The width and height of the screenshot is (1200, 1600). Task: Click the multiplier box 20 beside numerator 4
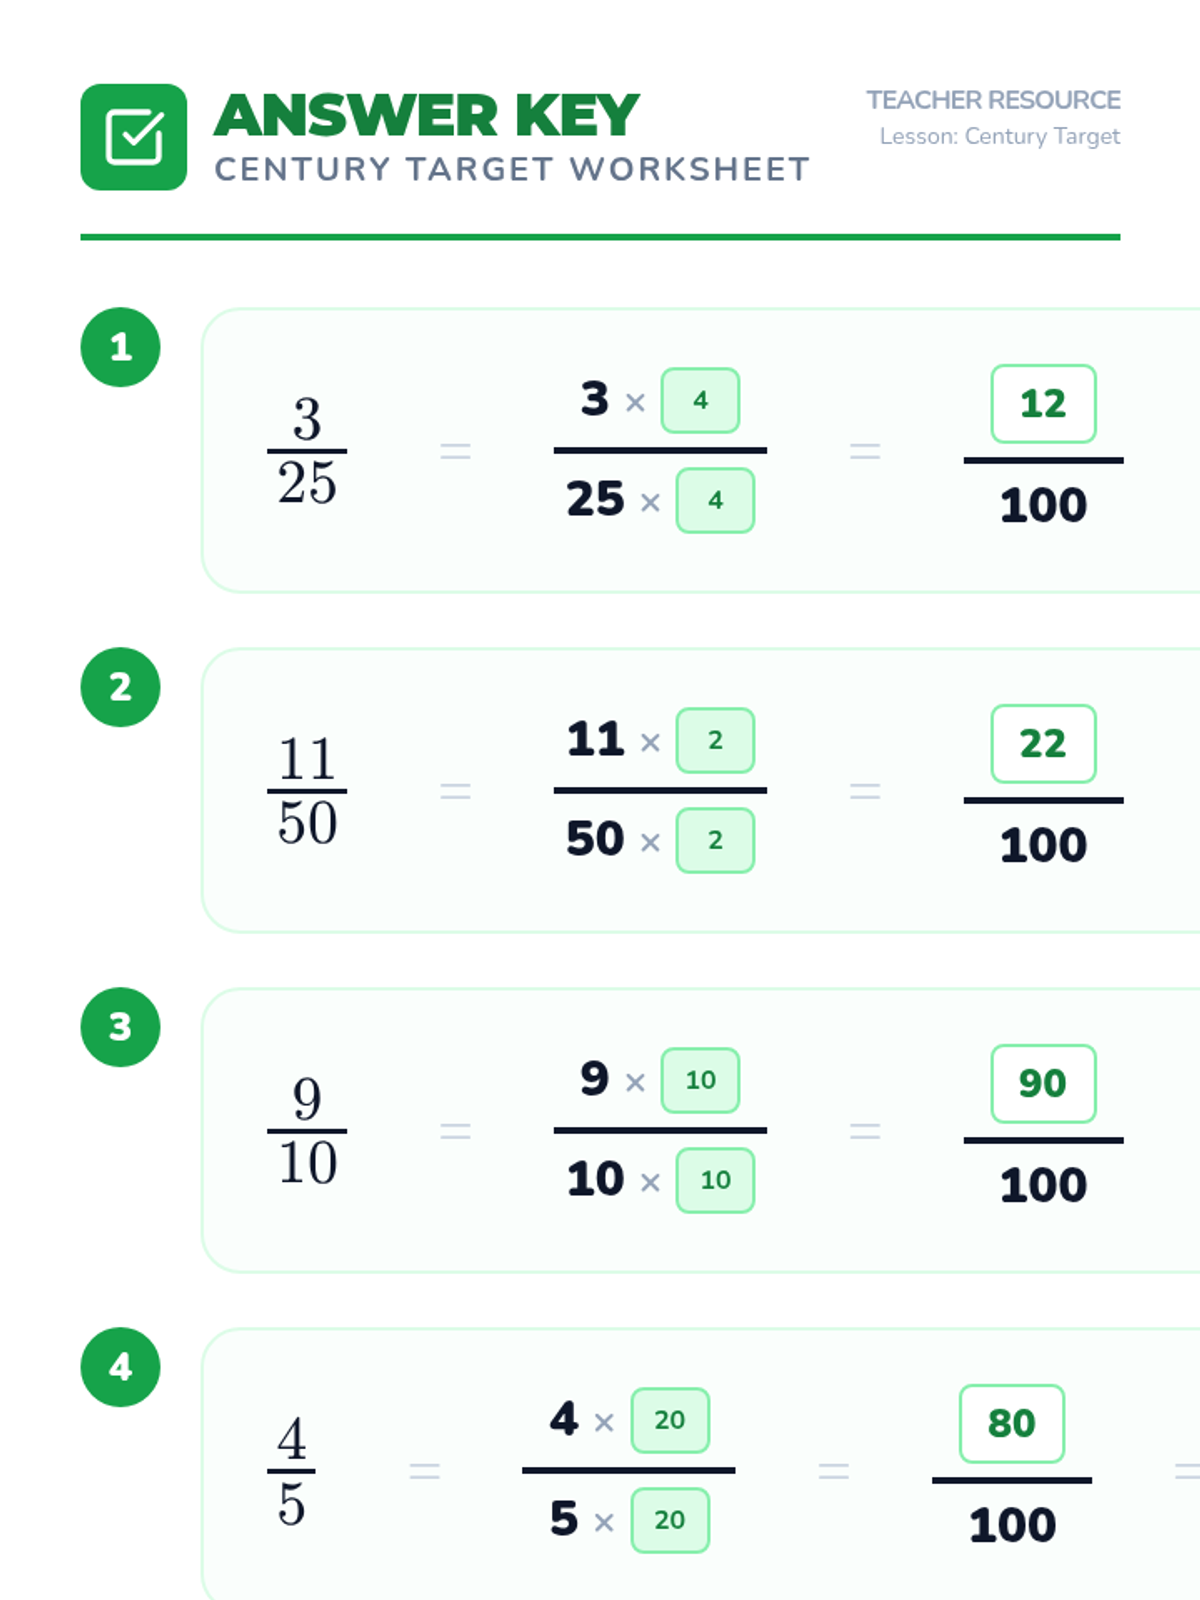coord(670,1420)
